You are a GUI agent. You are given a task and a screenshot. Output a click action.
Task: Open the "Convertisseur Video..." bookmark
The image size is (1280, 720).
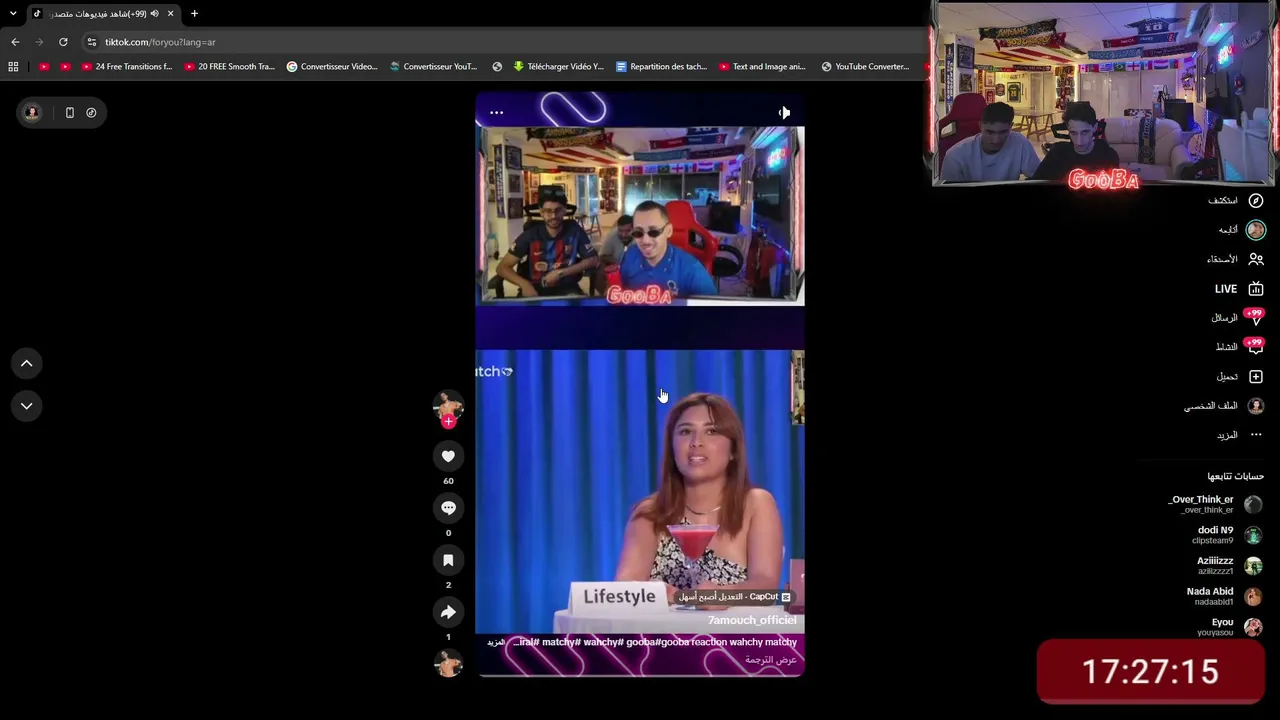pyautogui.click(x=332, y=67)
